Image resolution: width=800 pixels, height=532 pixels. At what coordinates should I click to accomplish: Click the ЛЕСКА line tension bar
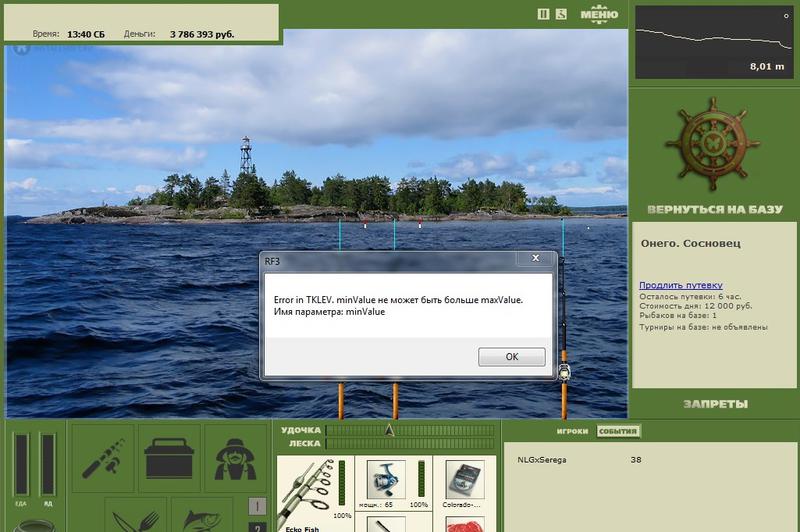[x=410, y=444]
